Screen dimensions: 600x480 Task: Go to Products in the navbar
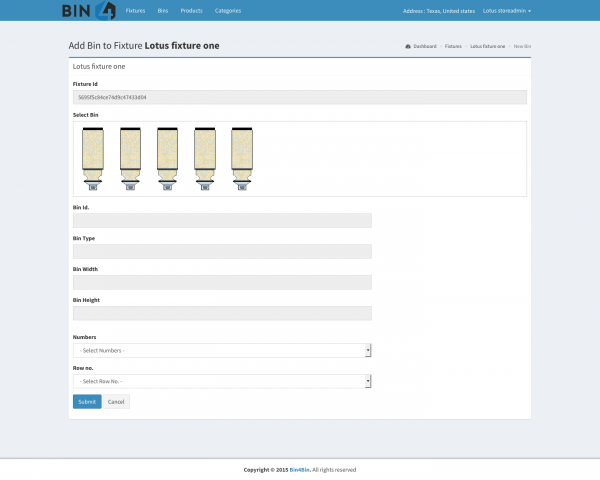(x=191, y=10)
